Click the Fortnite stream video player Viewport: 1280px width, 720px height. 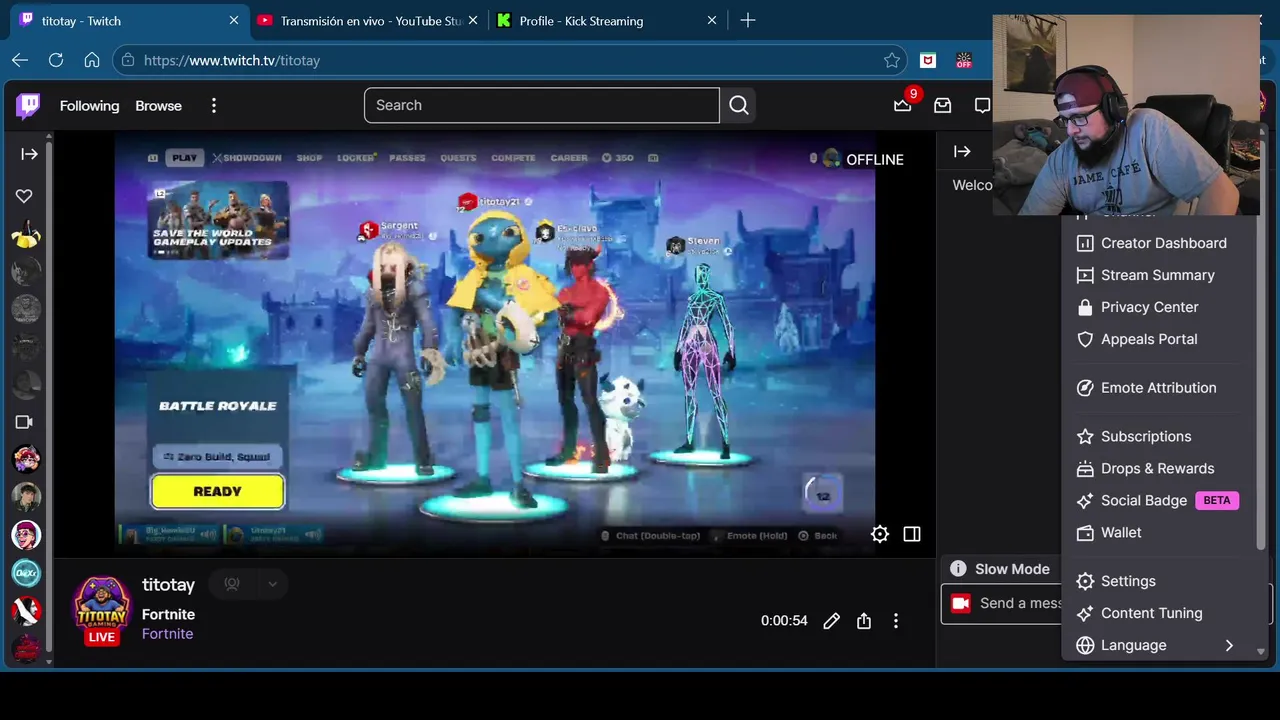click(495, 345)
